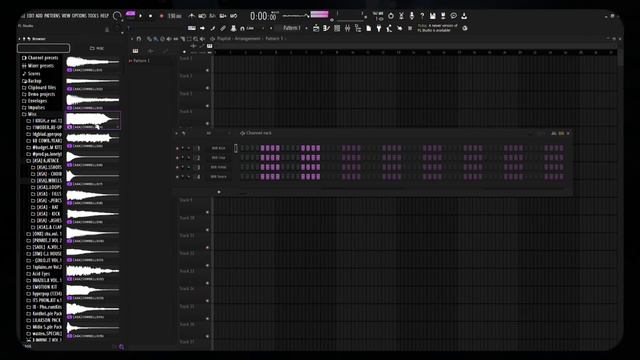Viewport: 640px width, 360px height.
Task: Collapse the Misc folder
Action: pyautogui.click(x=29, y=114)
